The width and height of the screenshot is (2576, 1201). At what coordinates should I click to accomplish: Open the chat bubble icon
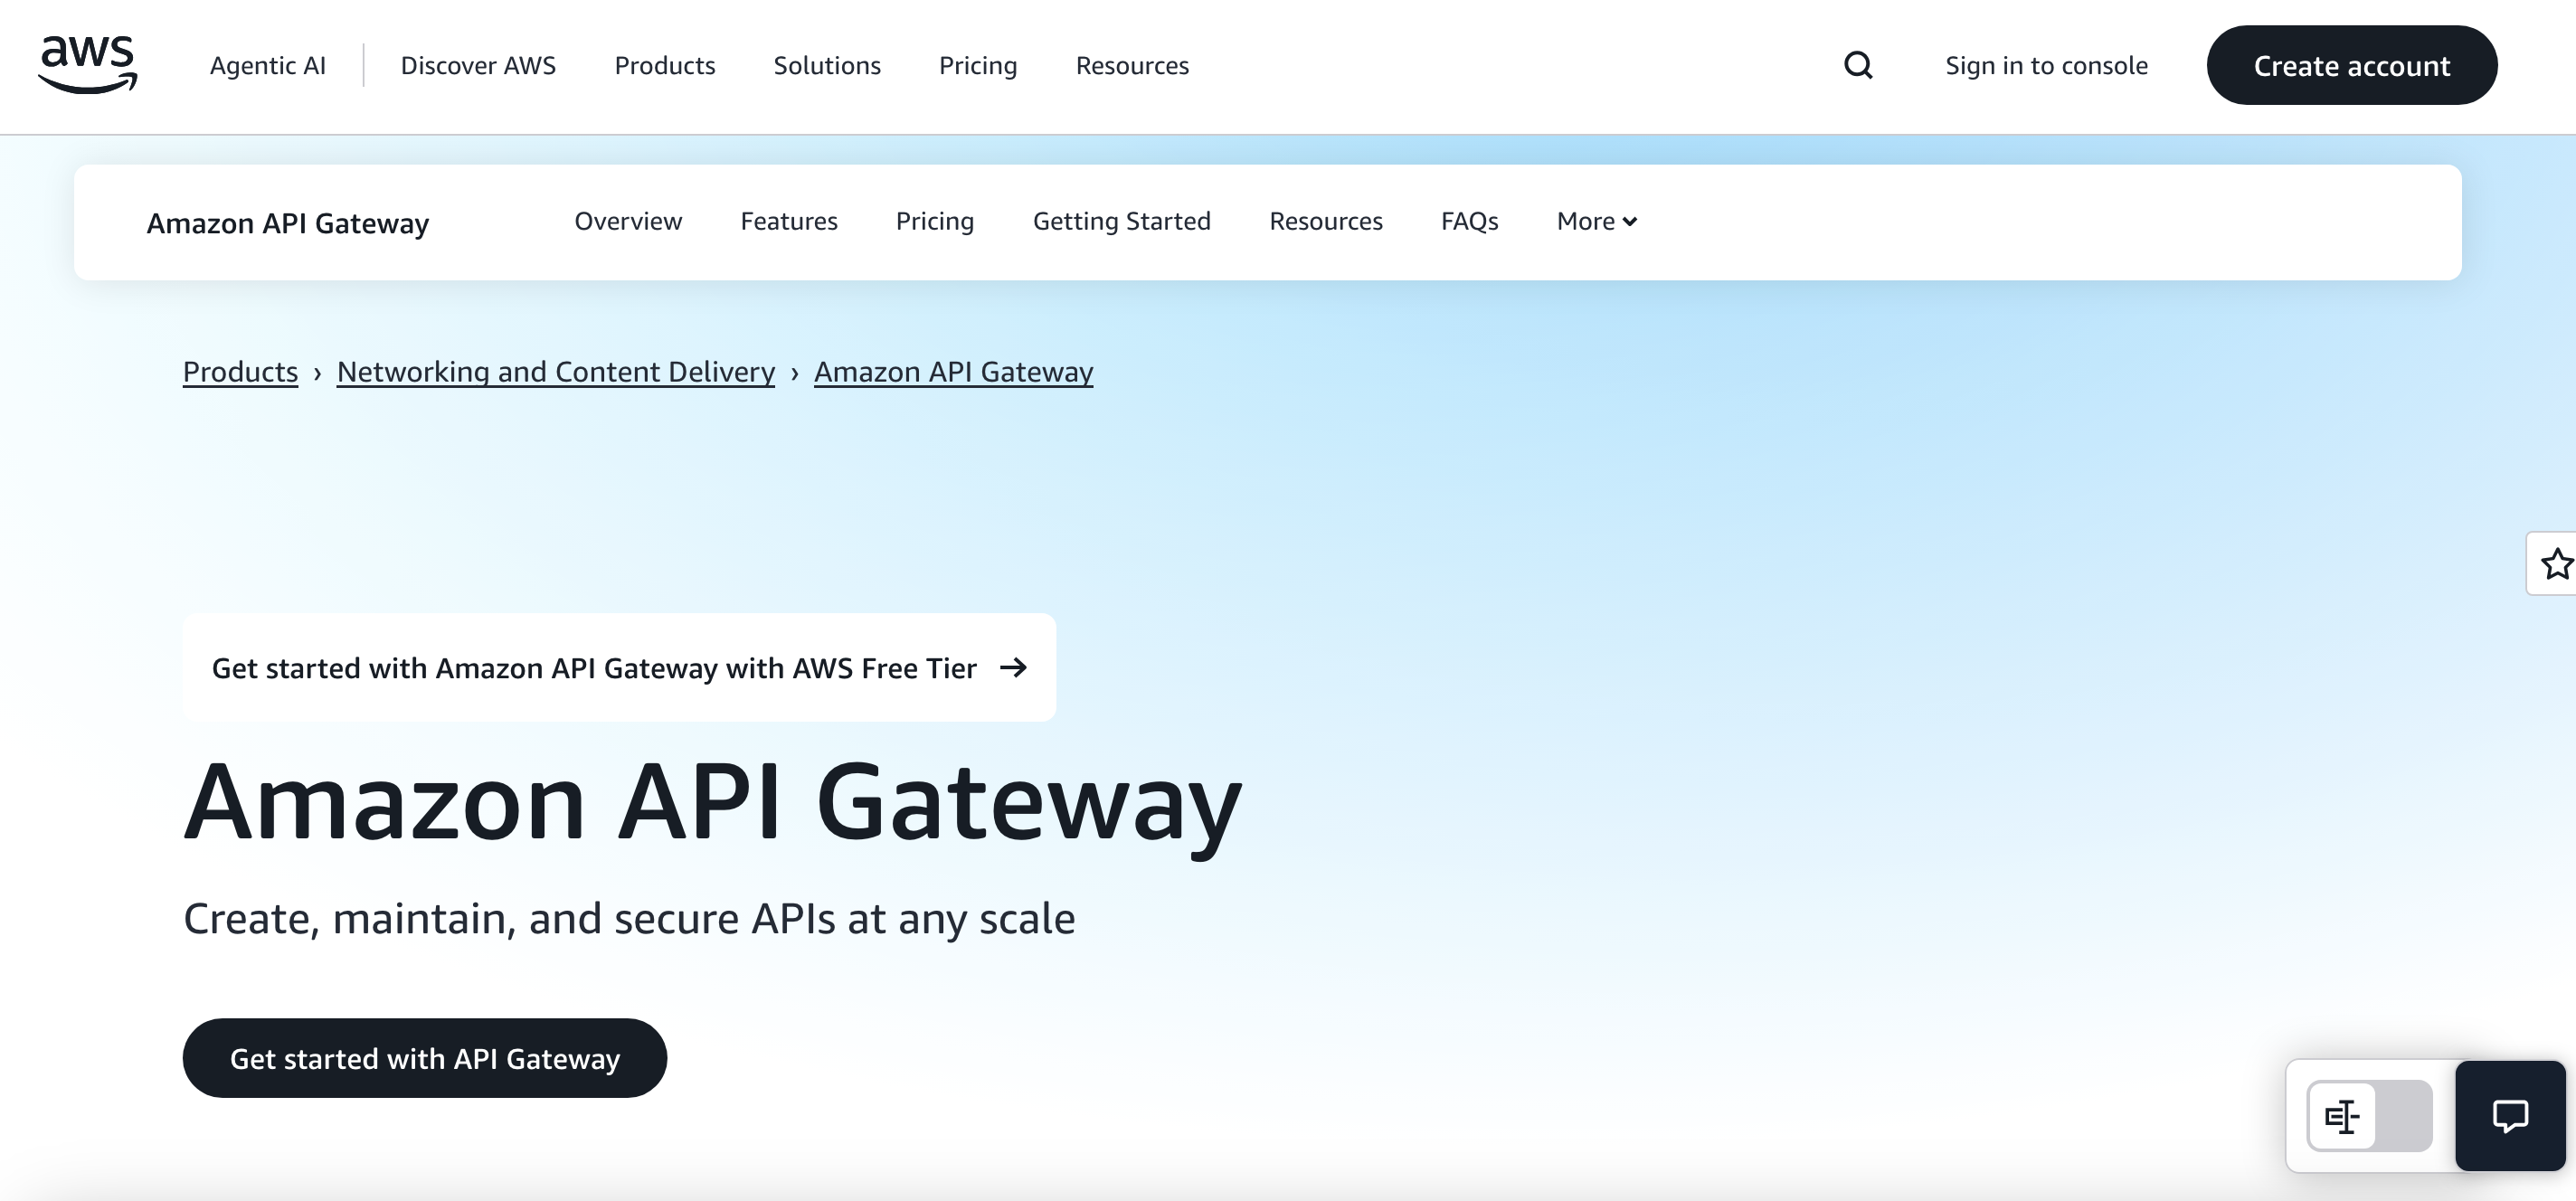(x=2510, y=1115)
